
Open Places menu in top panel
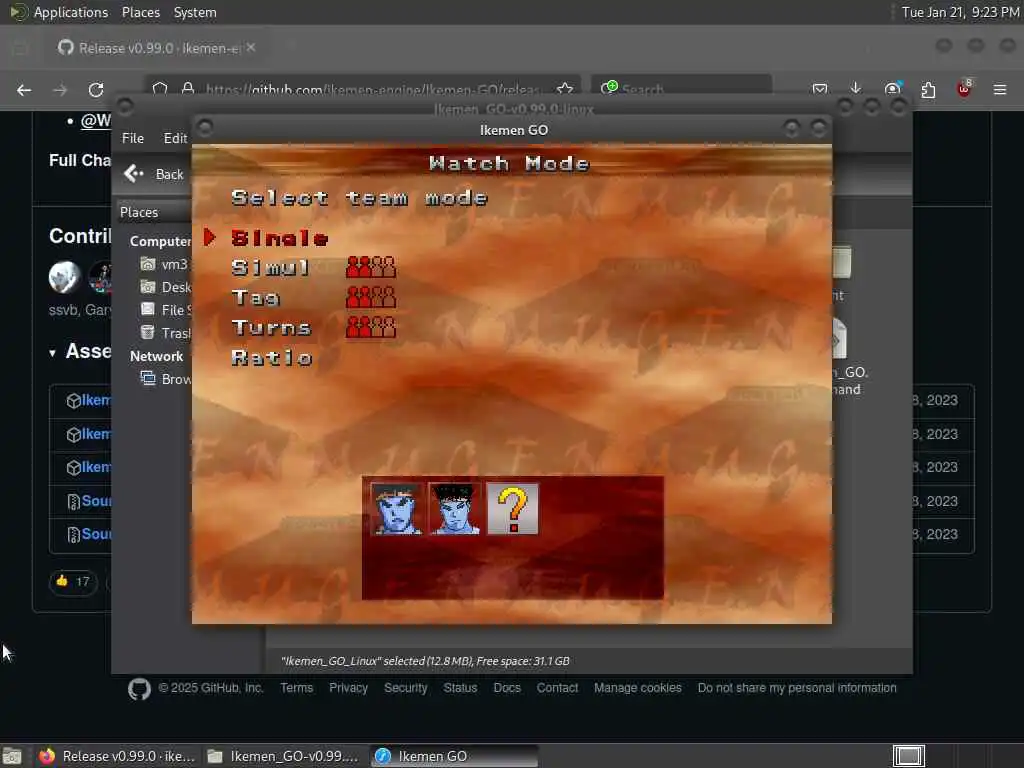pyautogui.click(x=140, y=12)
